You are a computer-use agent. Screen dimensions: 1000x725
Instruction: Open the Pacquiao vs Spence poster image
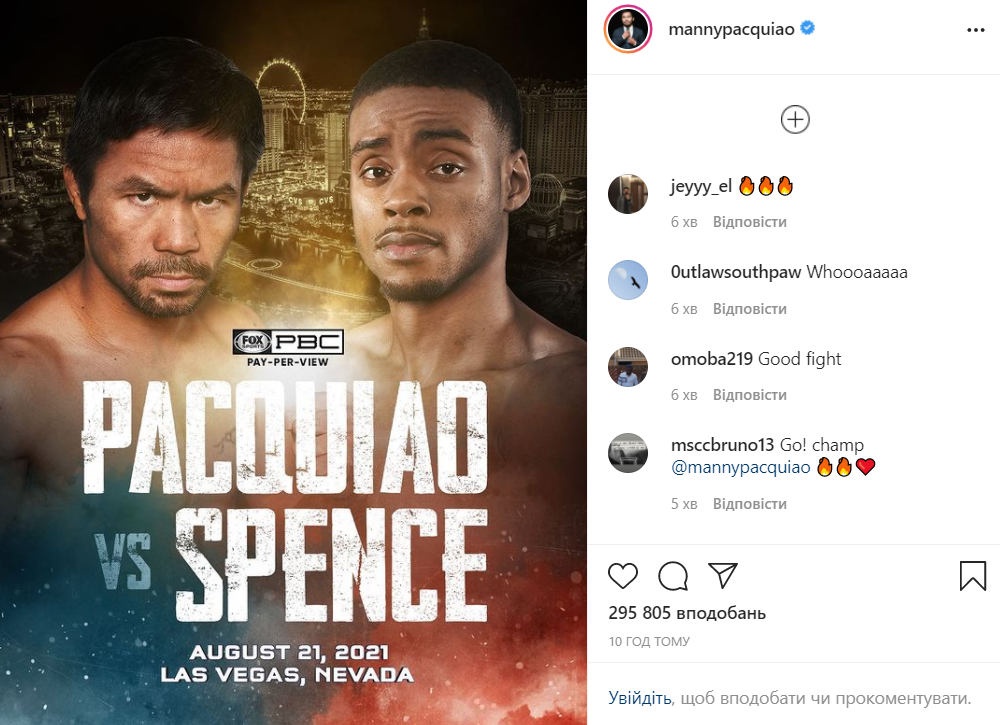[x=293, y=362]
